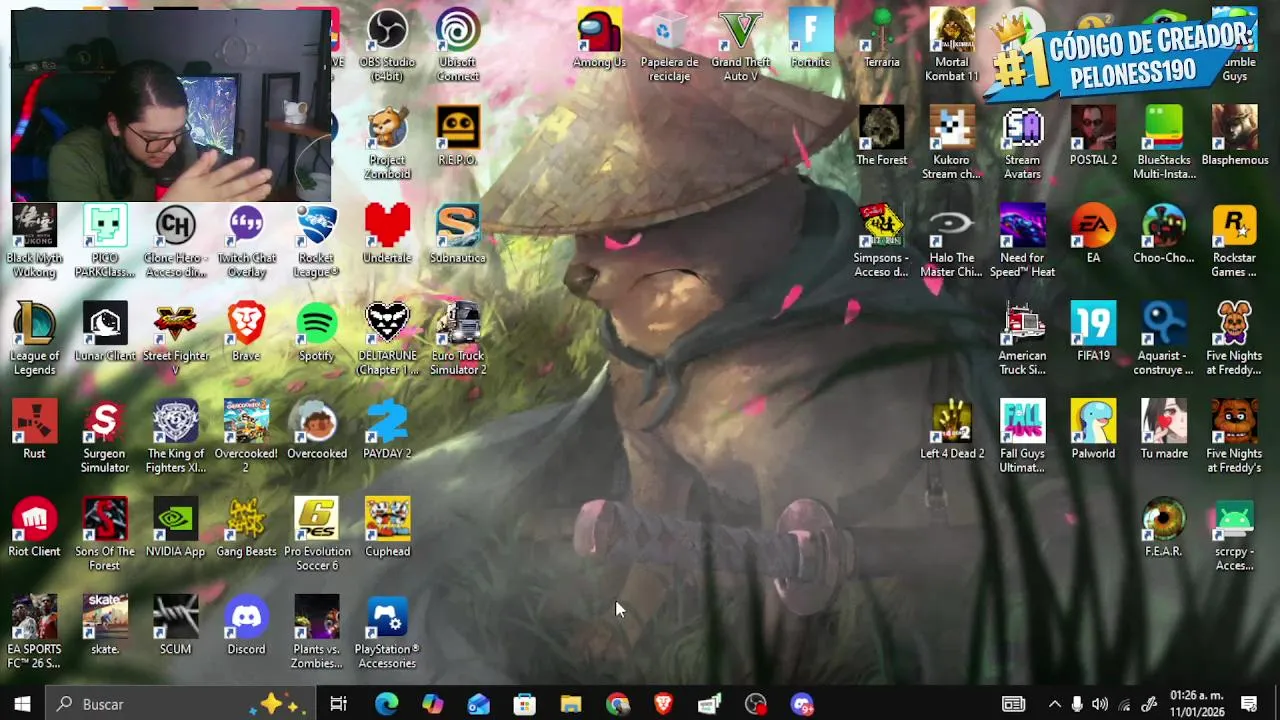Launch Ubisoft Connect from the desktop
Screen dimensions: 1280x720
(458, 30)
